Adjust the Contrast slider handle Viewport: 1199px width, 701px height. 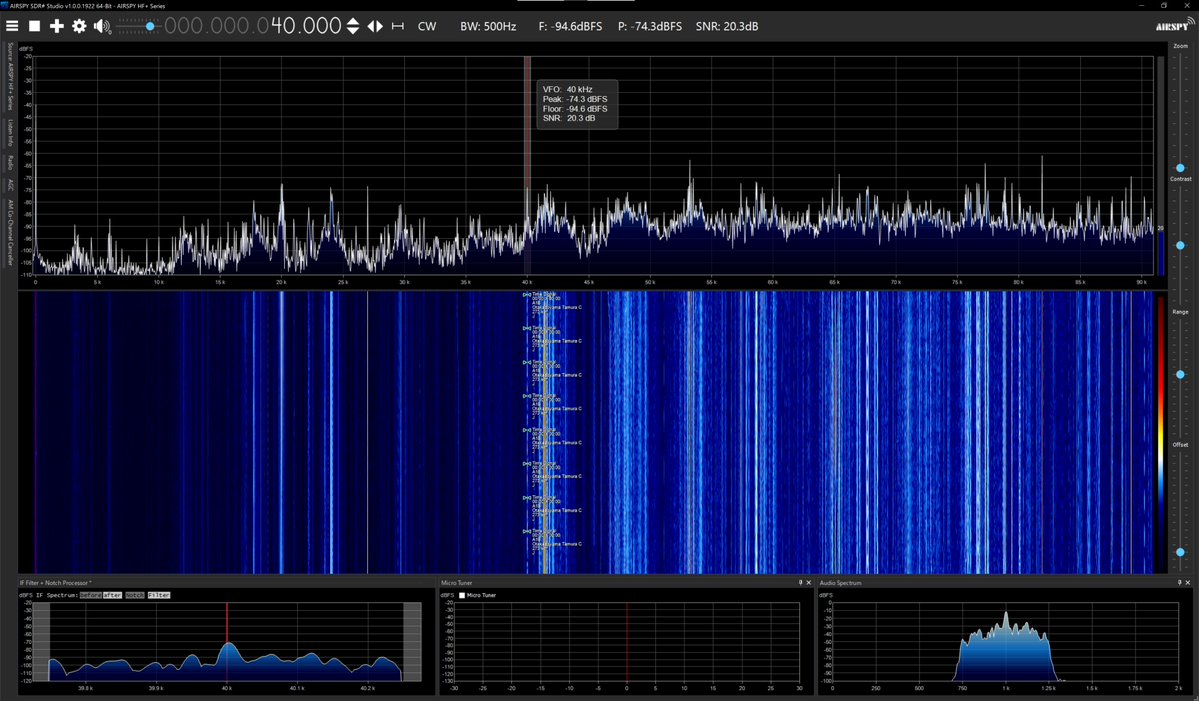point(1180,245)
